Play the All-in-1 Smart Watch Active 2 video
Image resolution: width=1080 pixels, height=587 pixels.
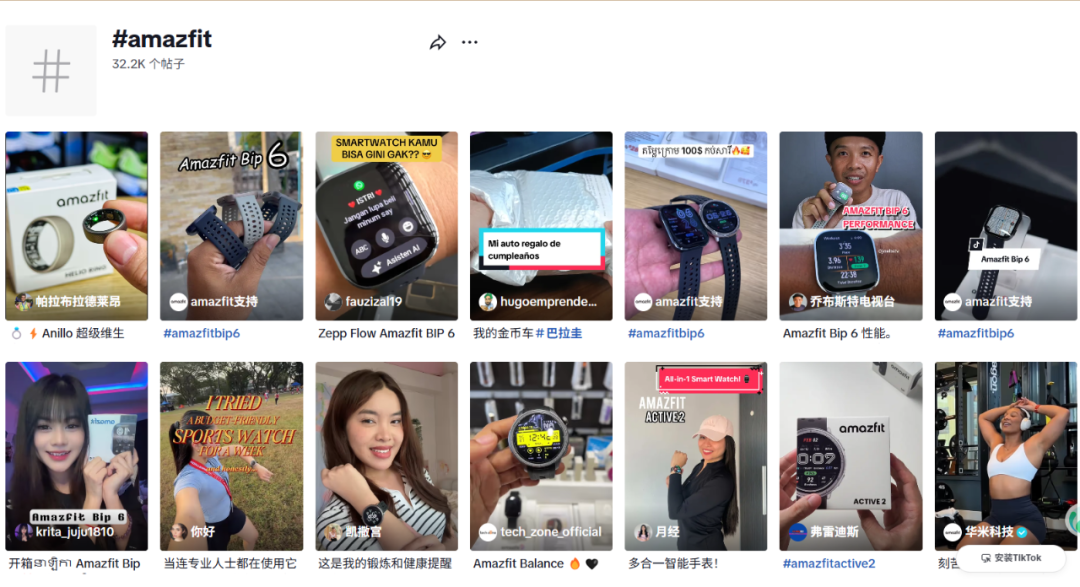[696, 456]
